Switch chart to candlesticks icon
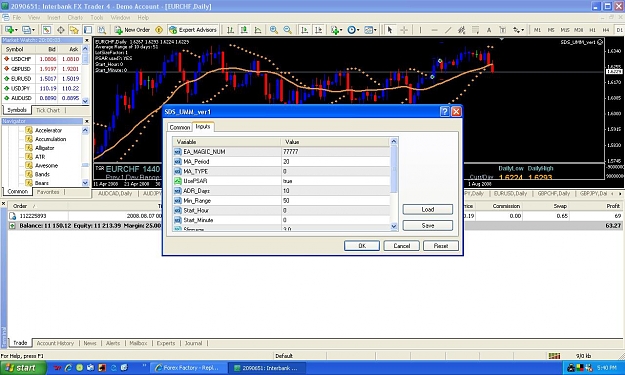The height and width of the screenshot is (375, 625). click(244, 30)
